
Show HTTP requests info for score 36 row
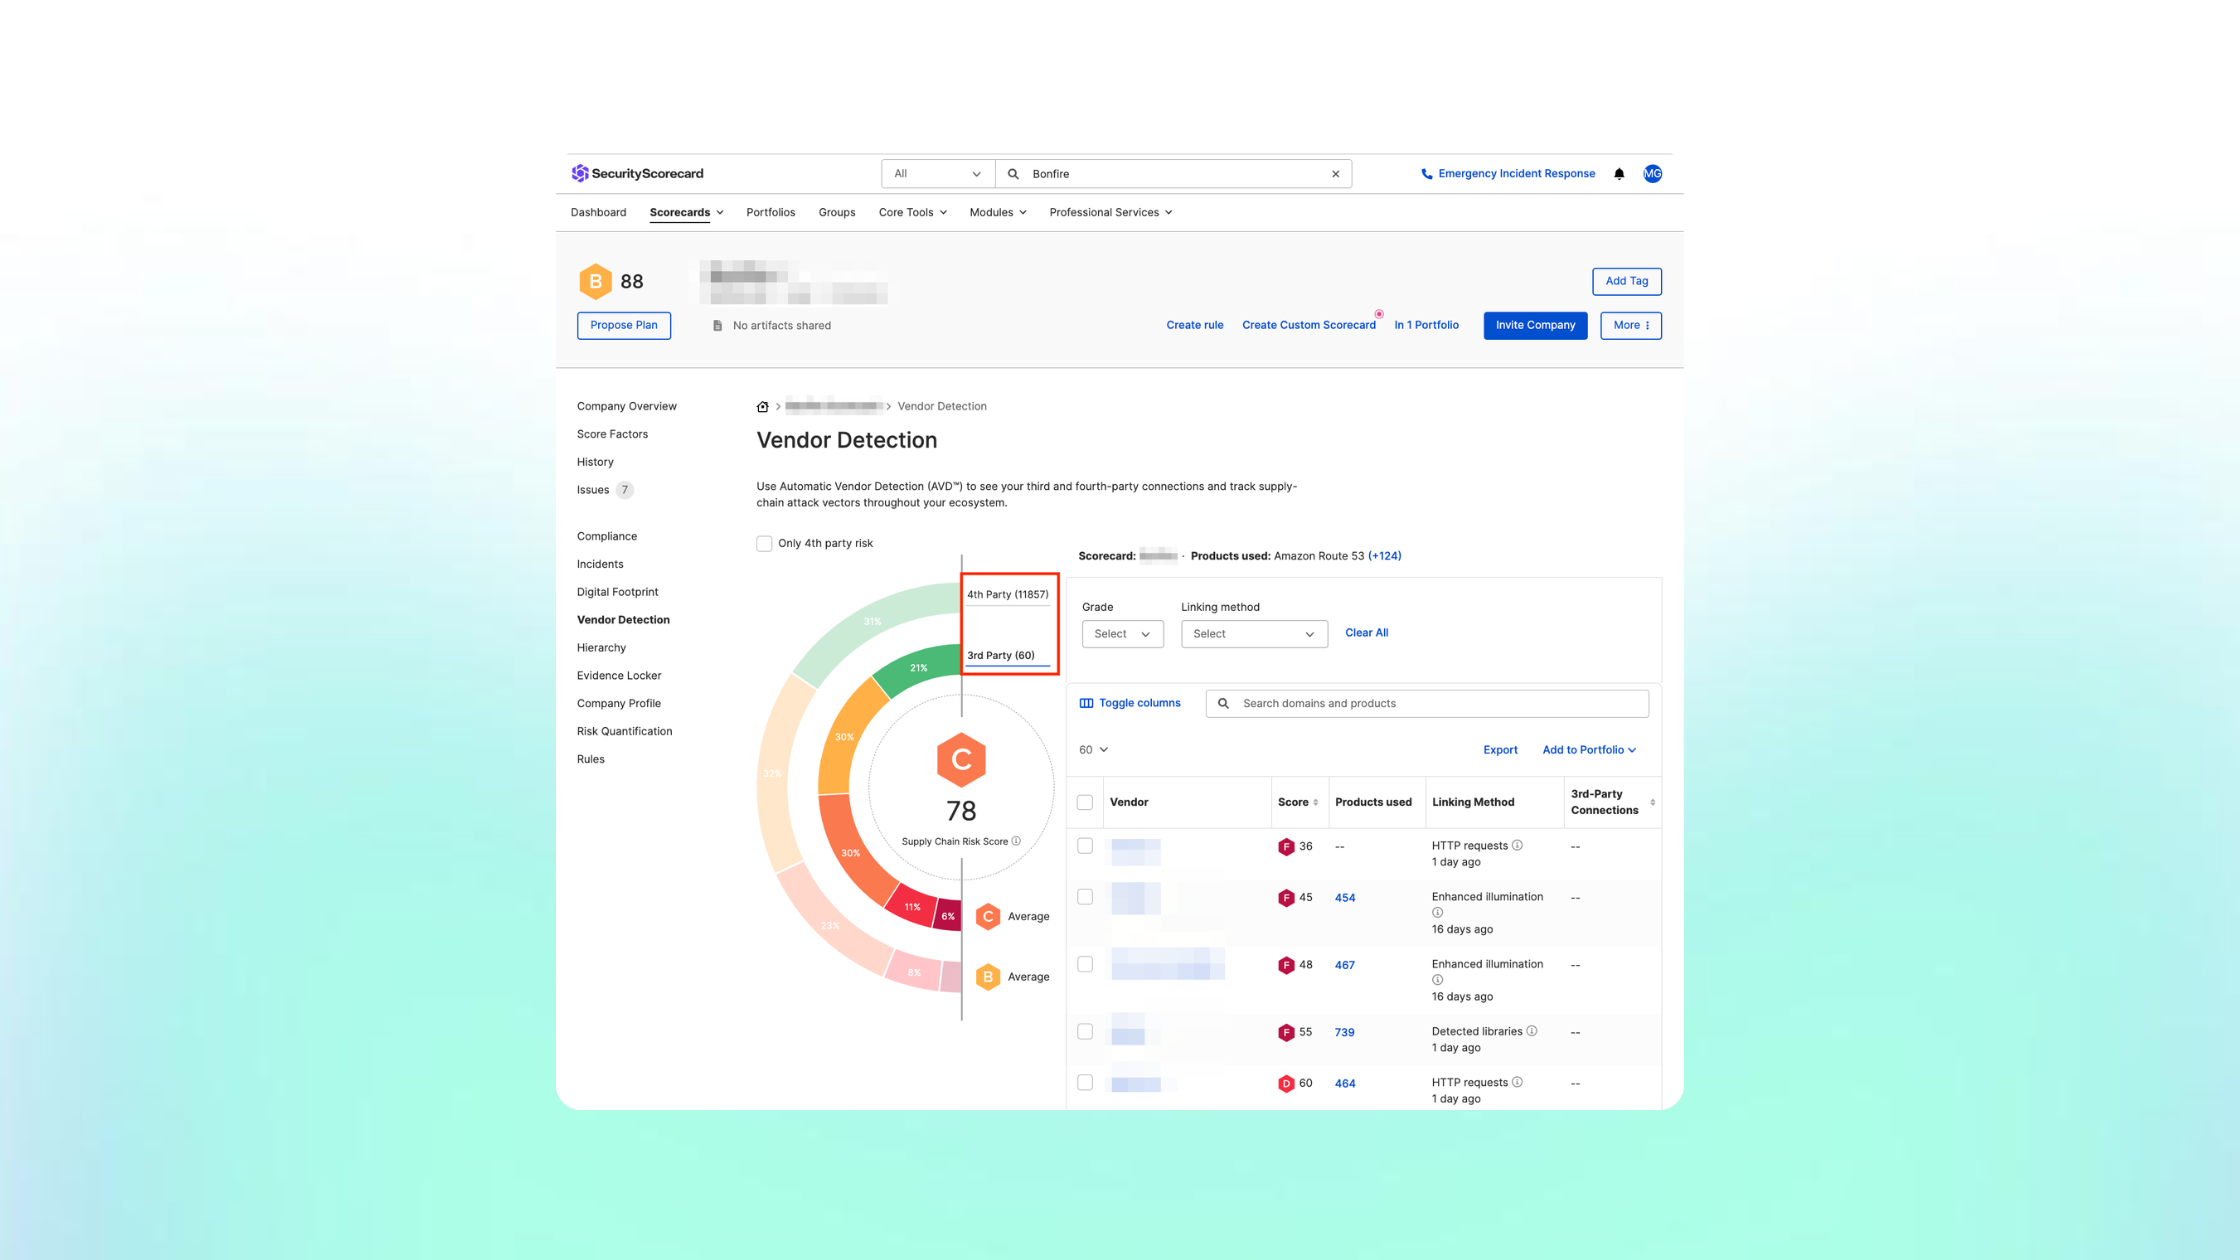(x=1517, y=845)
